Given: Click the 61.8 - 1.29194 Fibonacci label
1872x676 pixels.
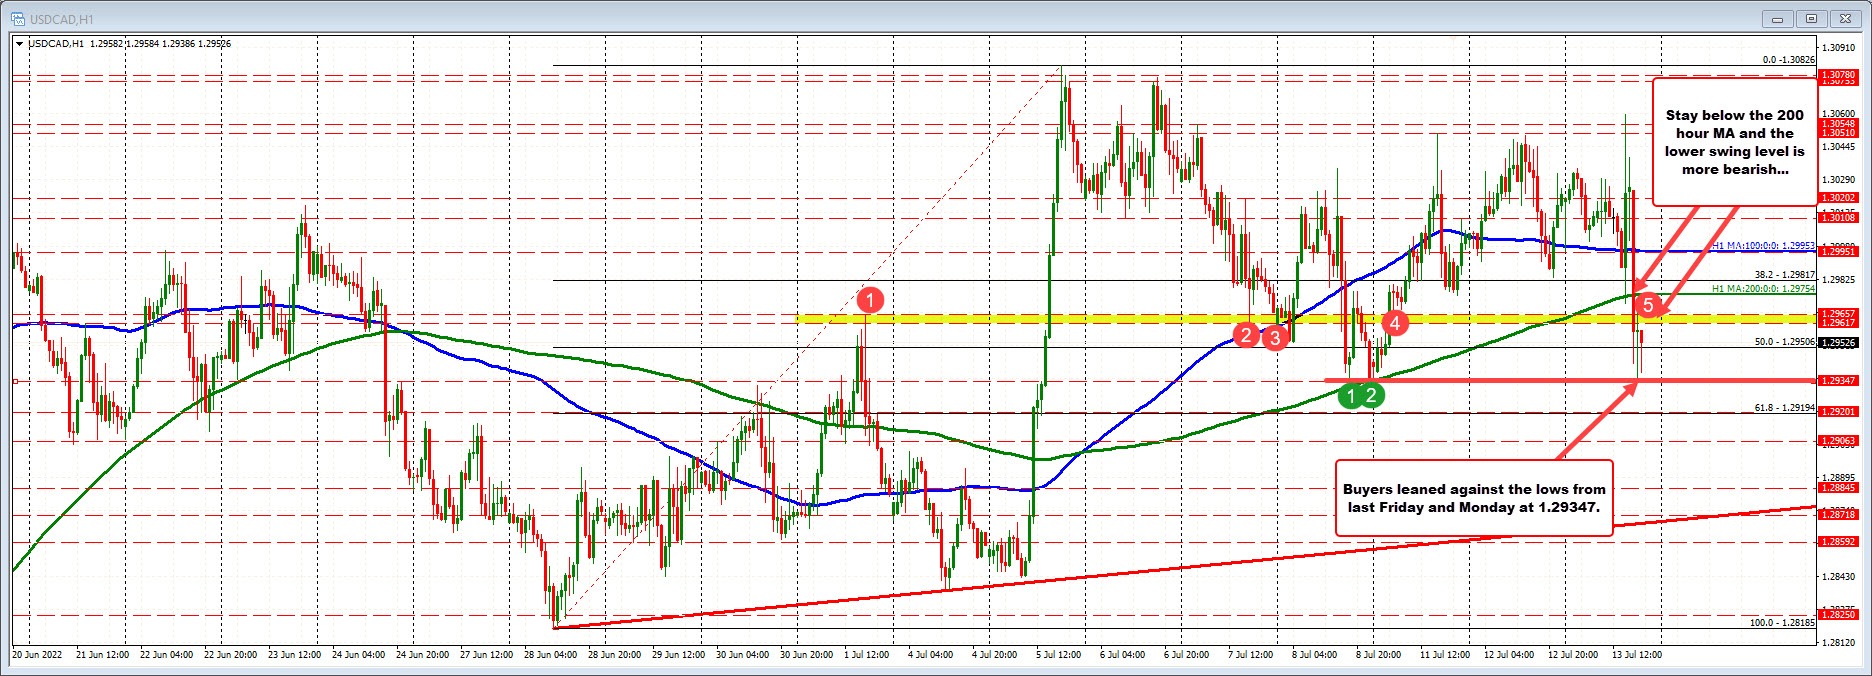Looking at the screenshot, I should coord(1784,407).
